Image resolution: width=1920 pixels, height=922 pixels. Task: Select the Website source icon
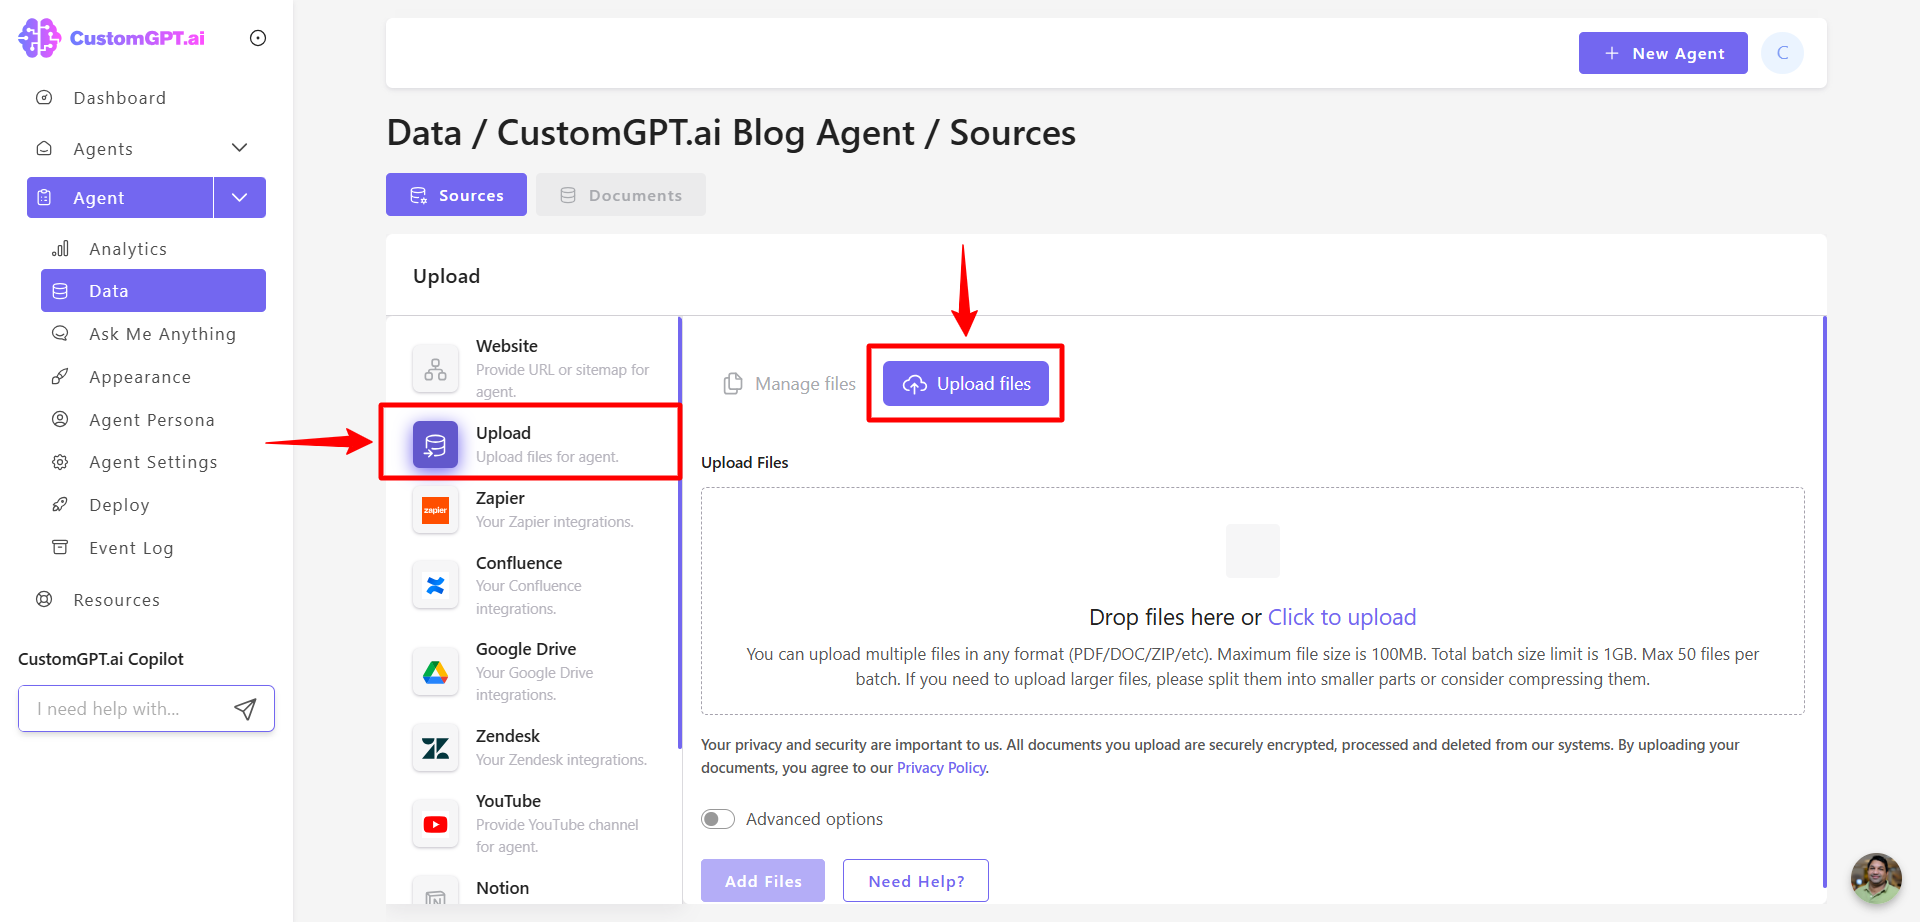[x=435, y=368]
